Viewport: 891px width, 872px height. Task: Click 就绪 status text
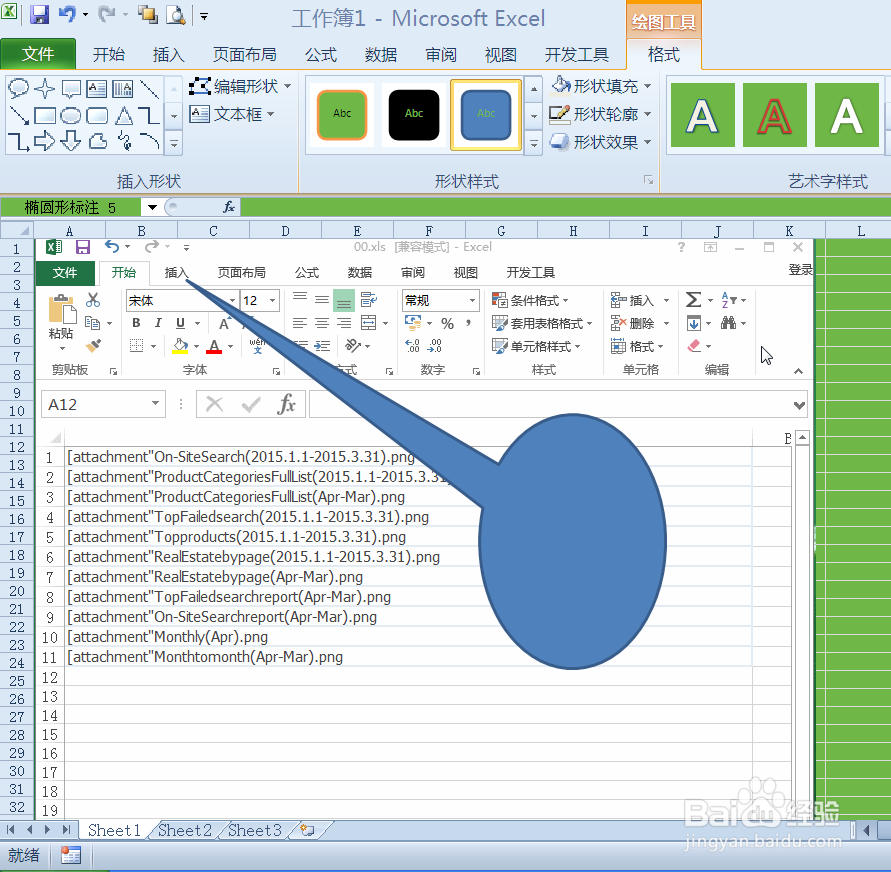[x=24, y=855]
